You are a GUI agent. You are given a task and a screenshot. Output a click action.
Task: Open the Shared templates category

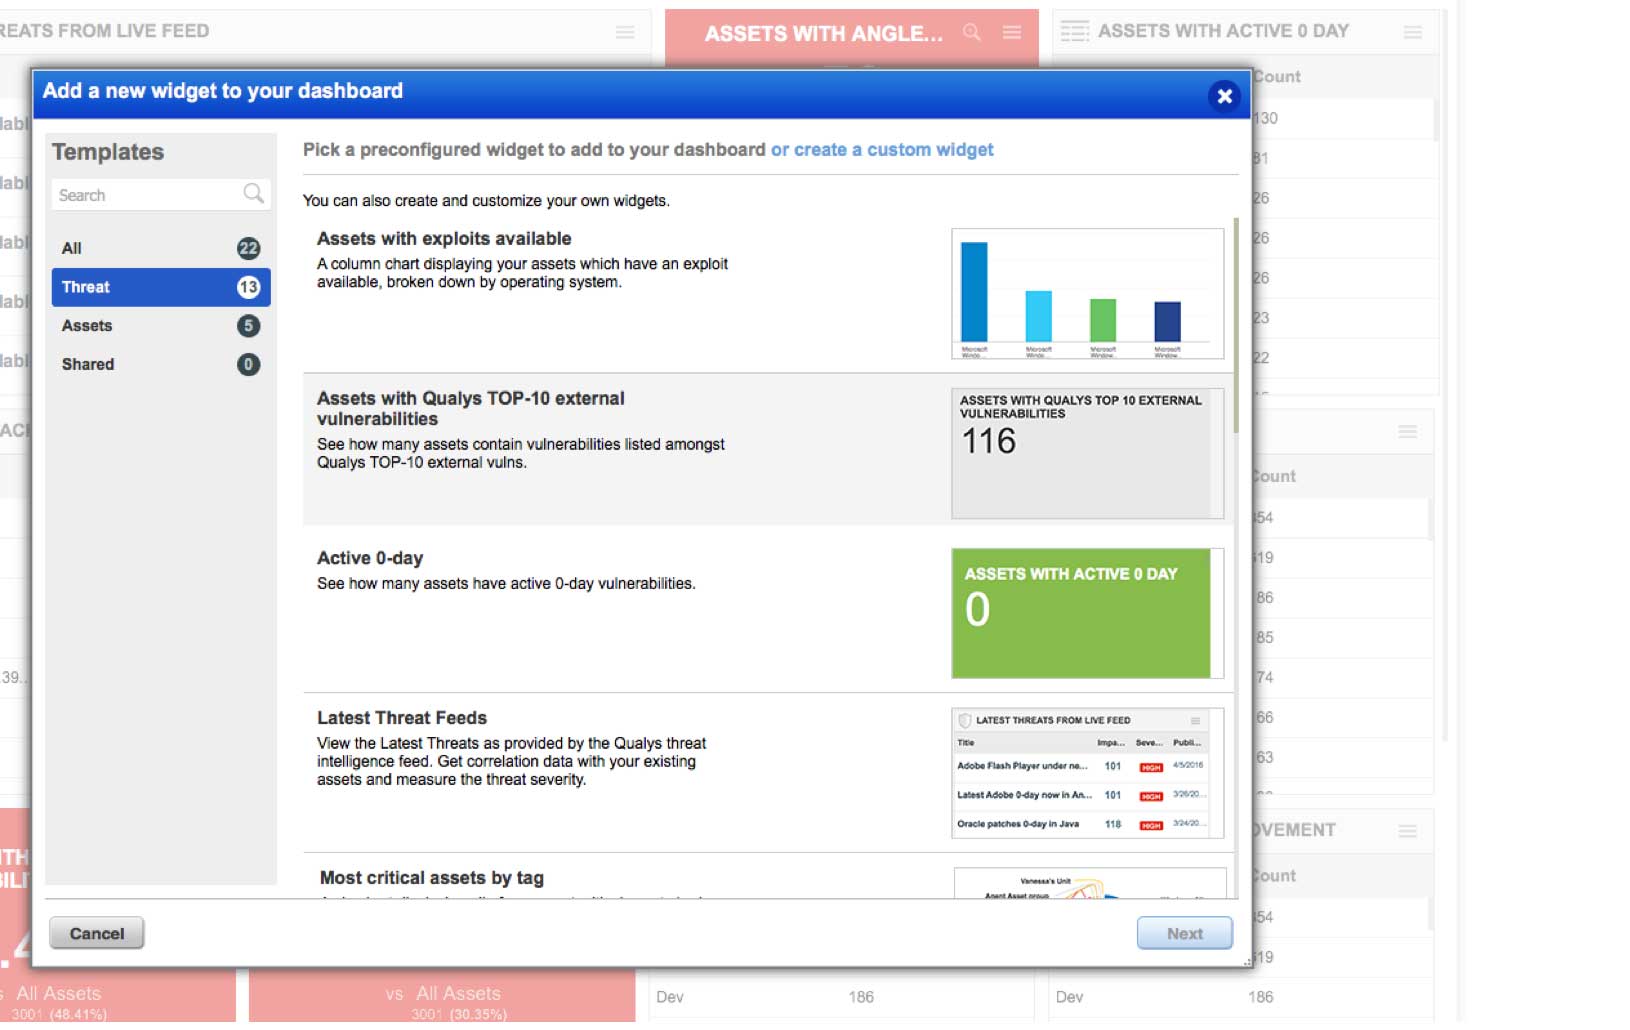coord(160,365)
